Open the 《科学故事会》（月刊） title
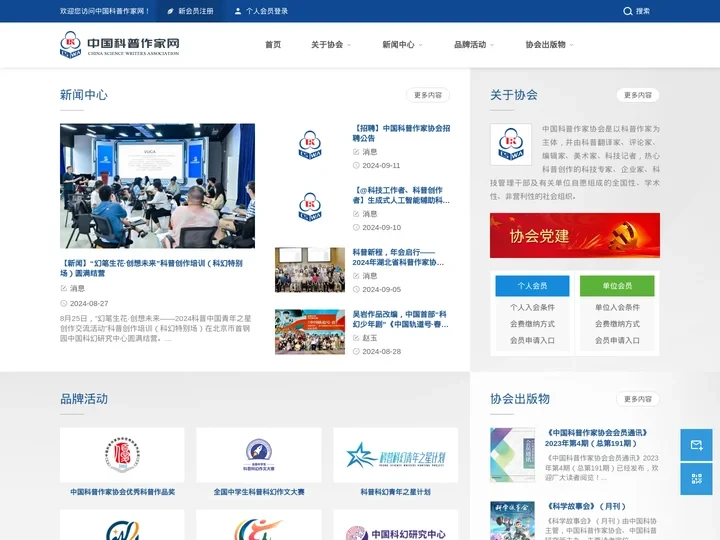 (585, 506)
